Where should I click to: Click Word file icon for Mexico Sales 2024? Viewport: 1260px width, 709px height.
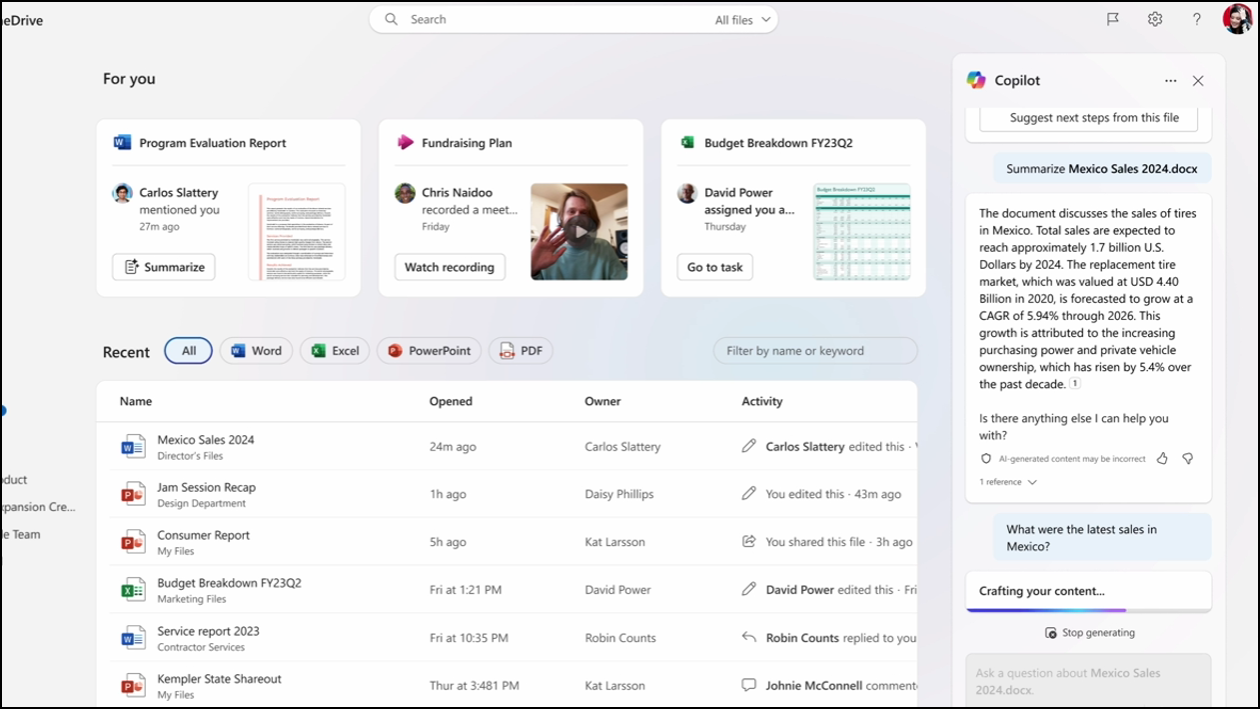click(x=133, y=447)
